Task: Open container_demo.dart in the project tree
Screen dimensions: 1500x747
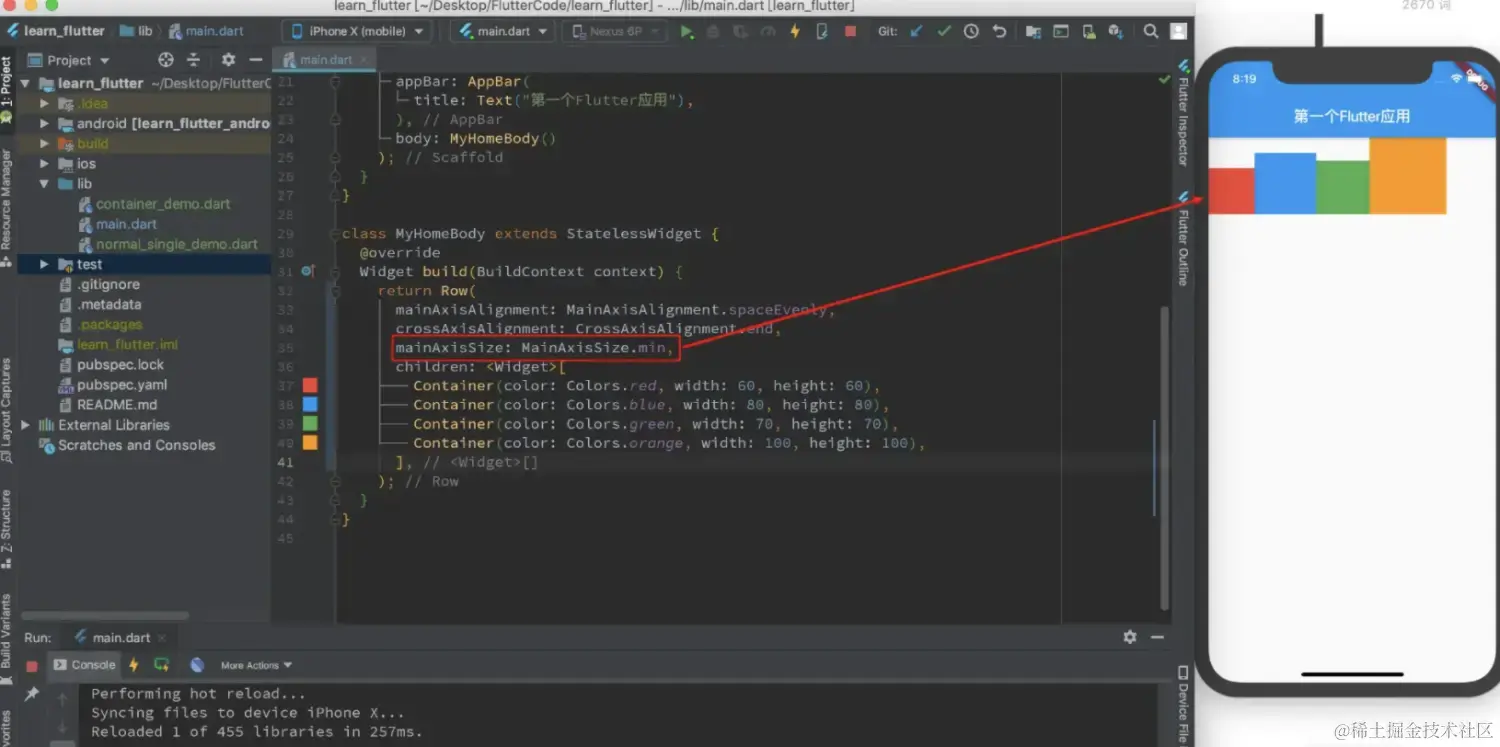Action: tap(163, 204)
